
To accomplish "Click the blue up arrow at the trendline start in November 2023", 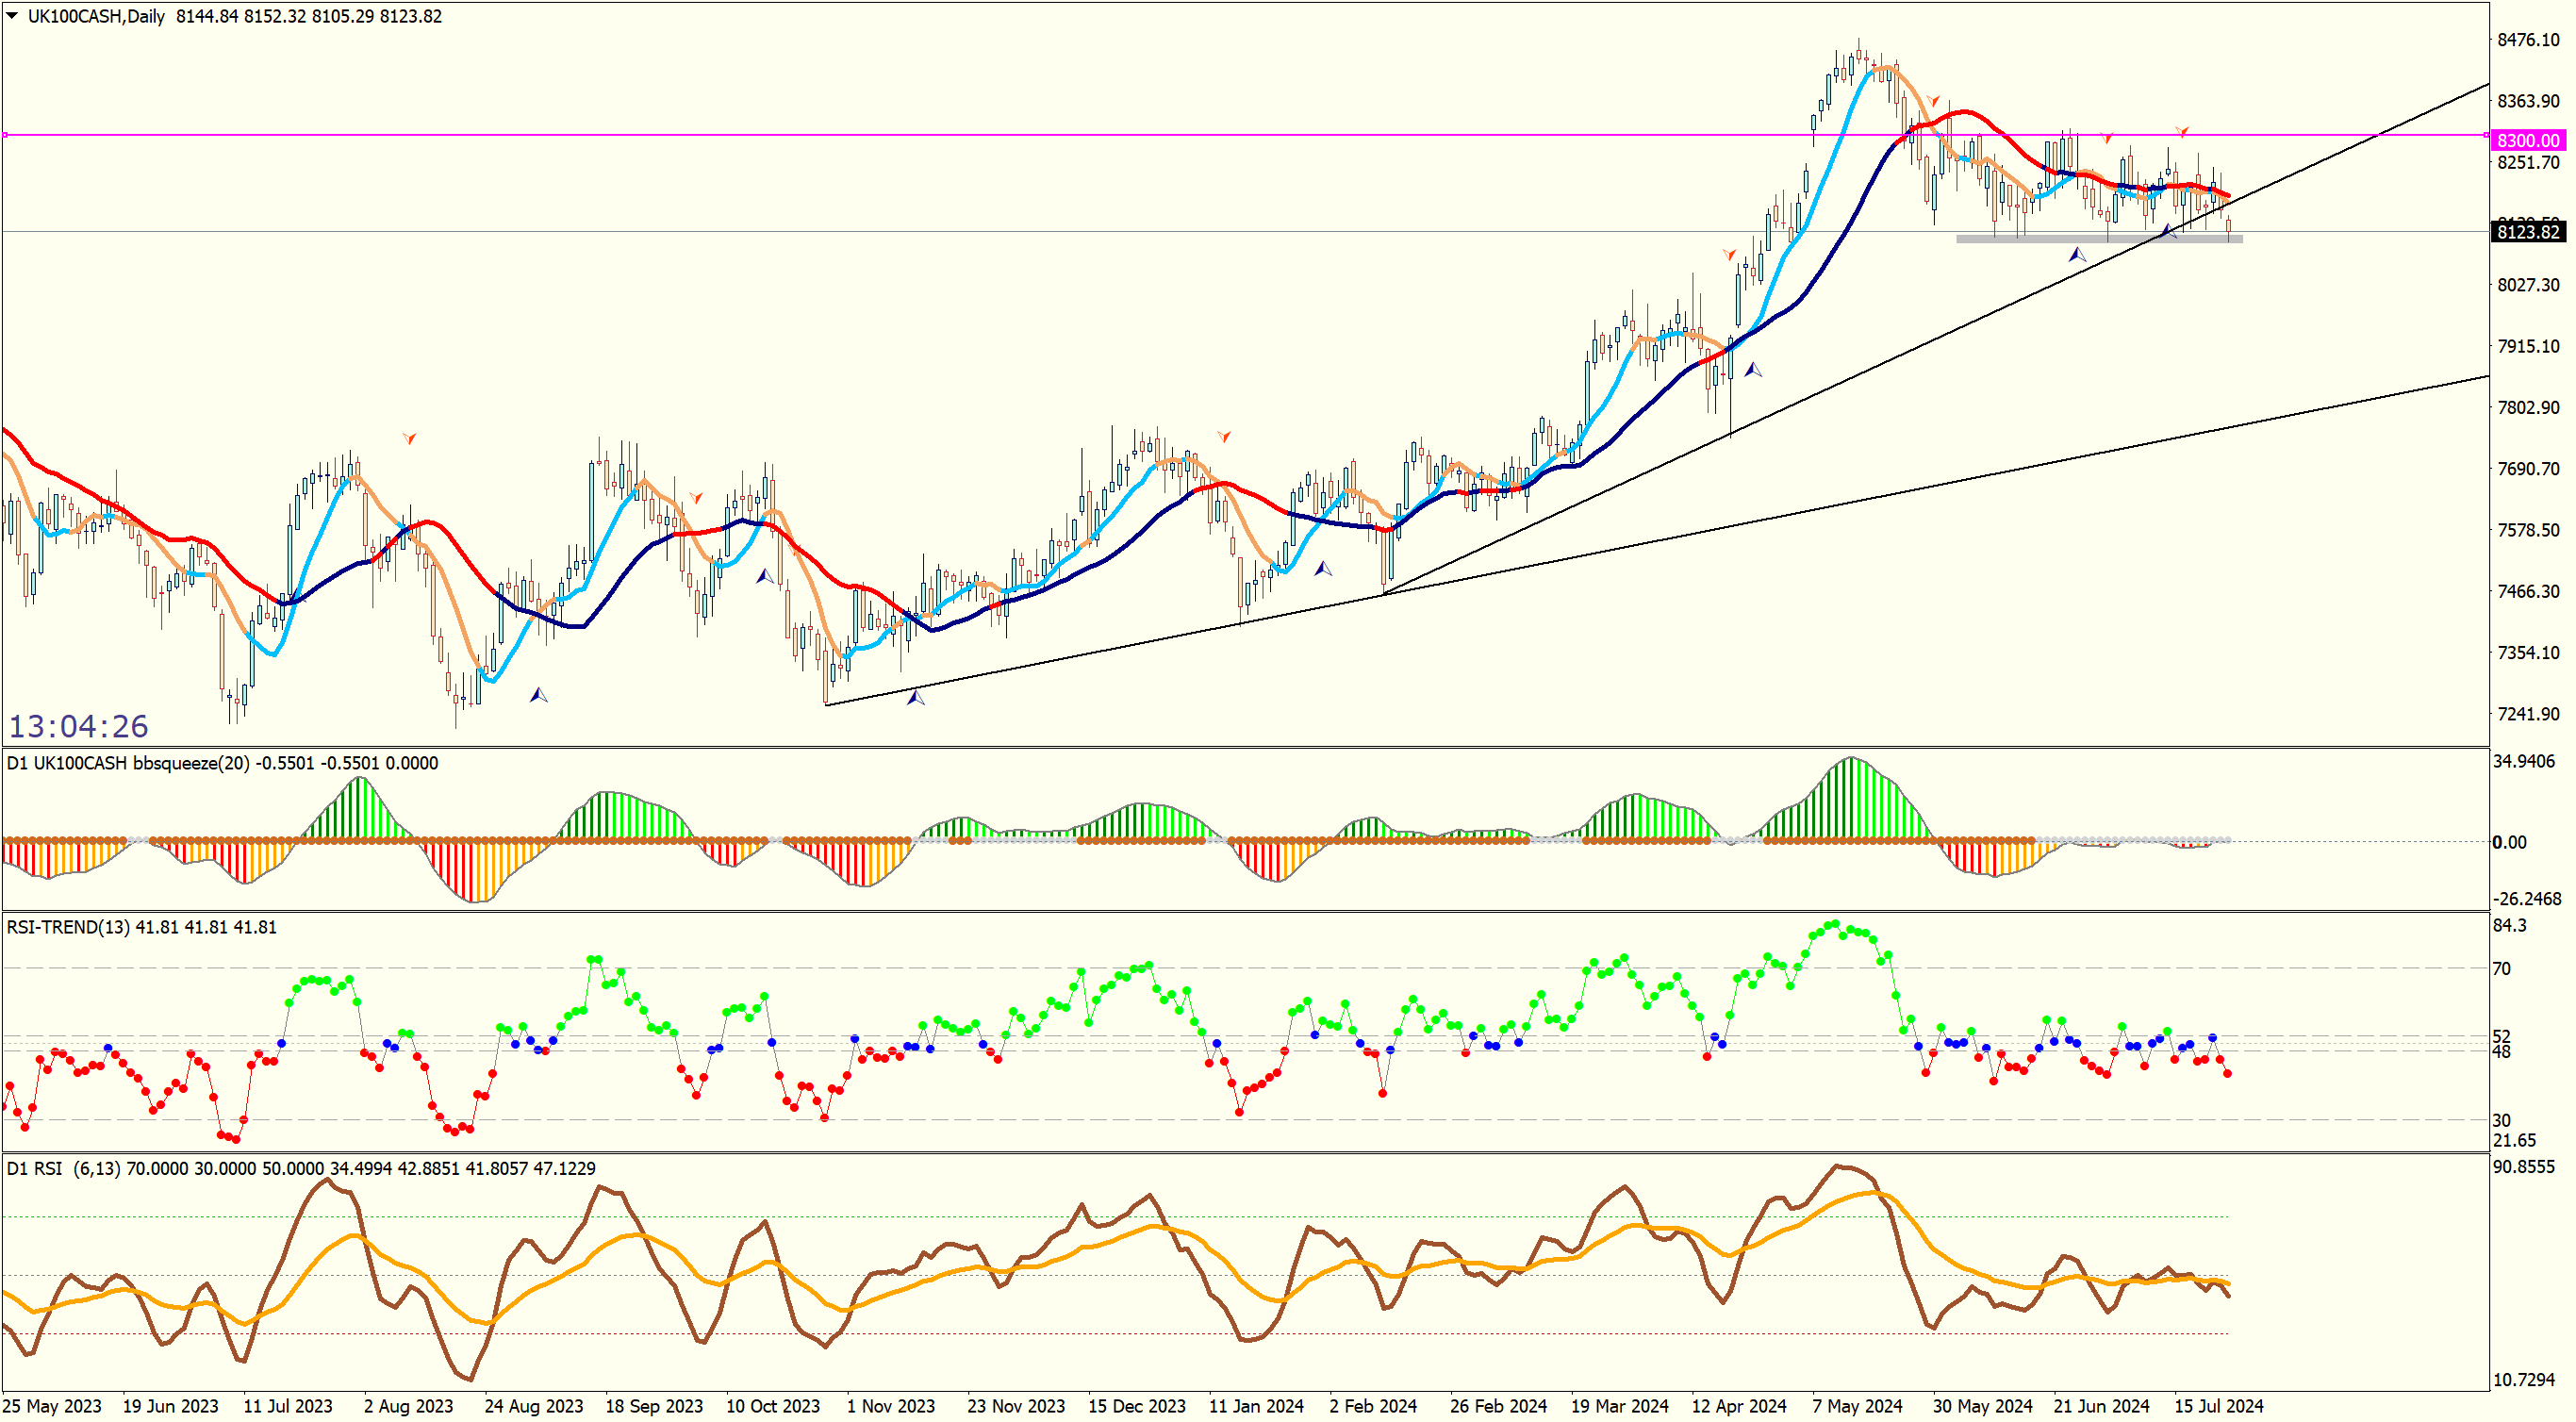I will (915, 697).
